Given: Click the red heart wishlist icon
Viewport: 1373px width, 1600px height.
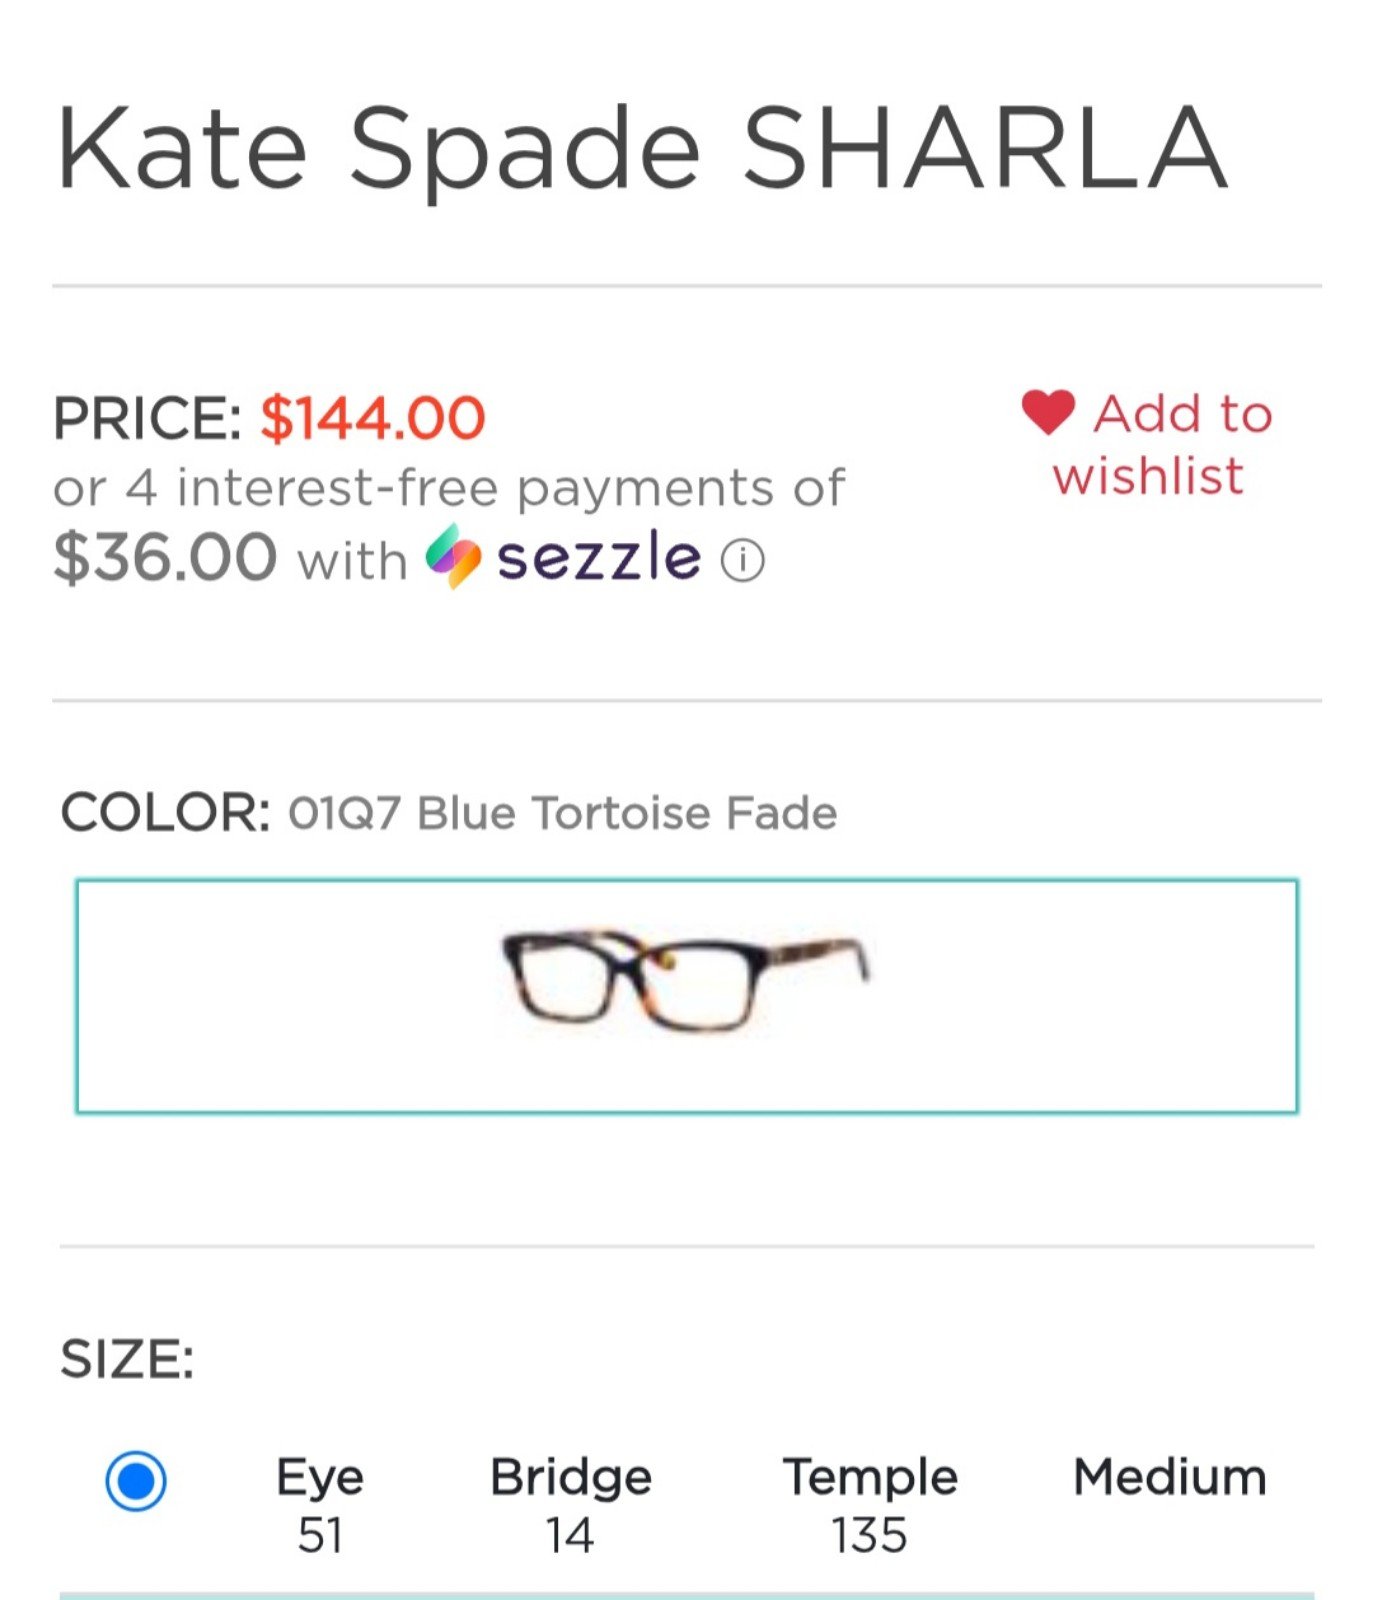Looking at the screenshot, I should point(1048,413).
